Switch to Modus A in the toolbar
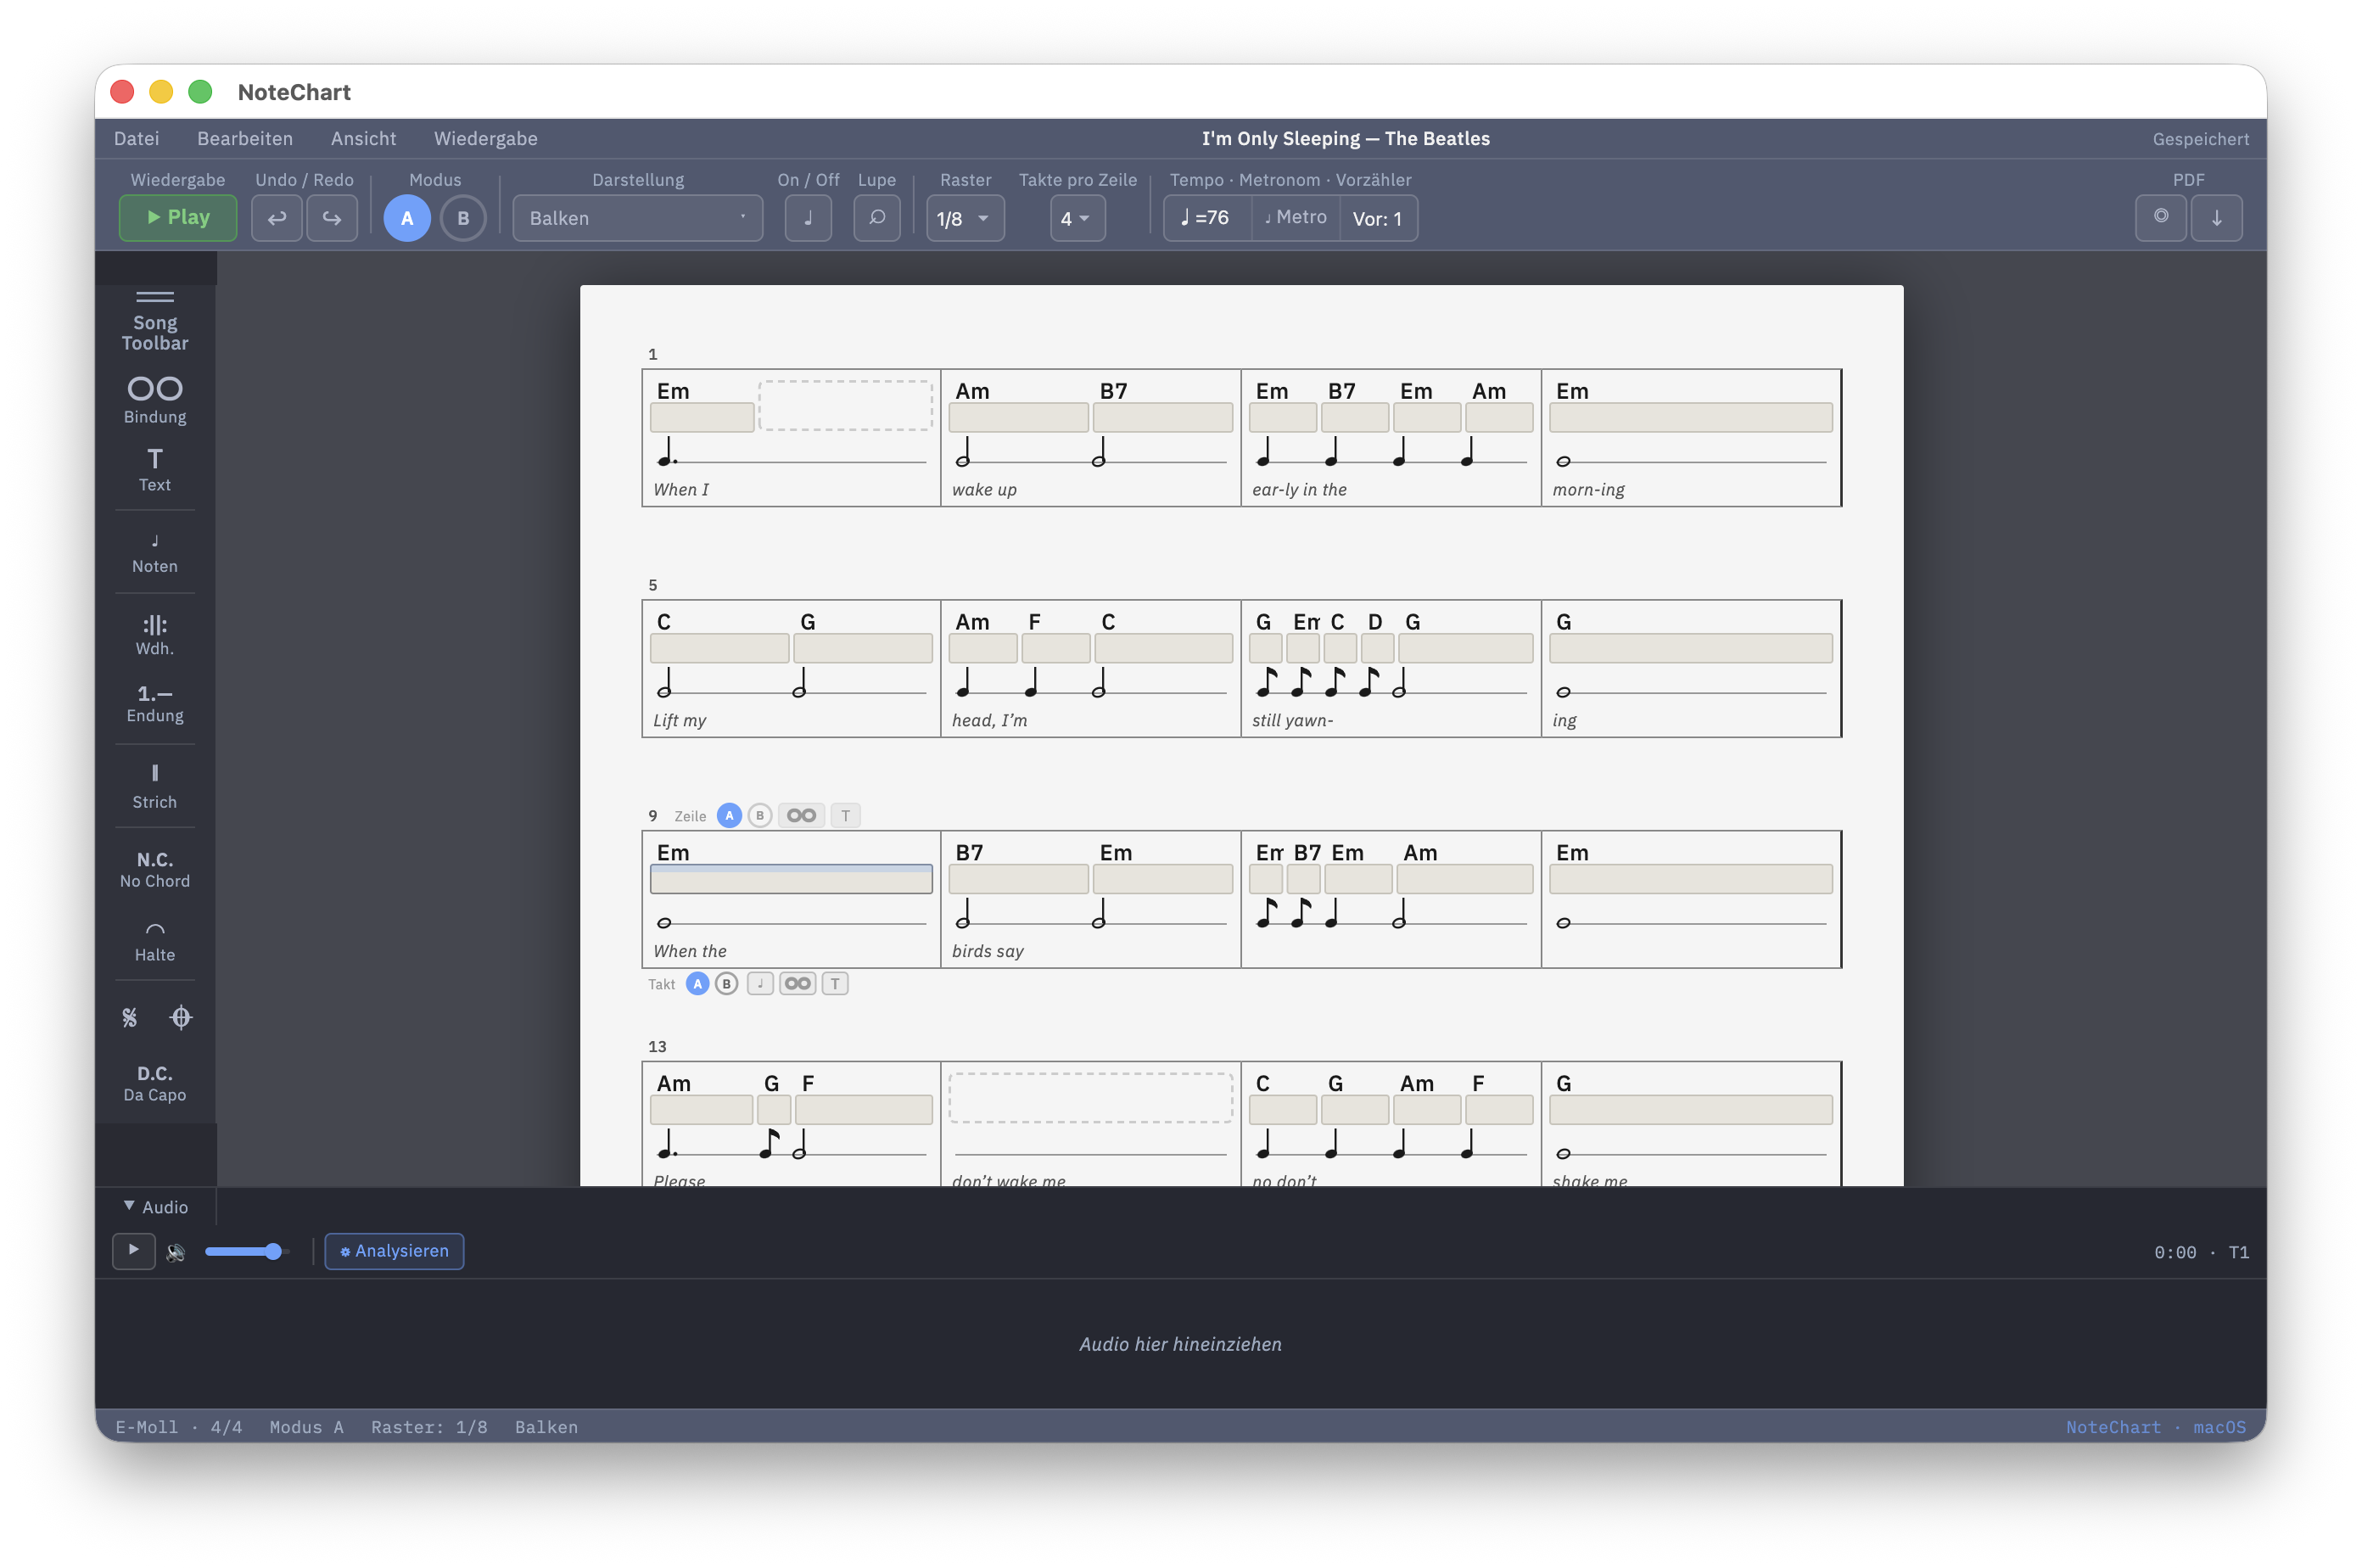The height and width of the screenshot is (1568, 2362). click(x=407, y=218)
